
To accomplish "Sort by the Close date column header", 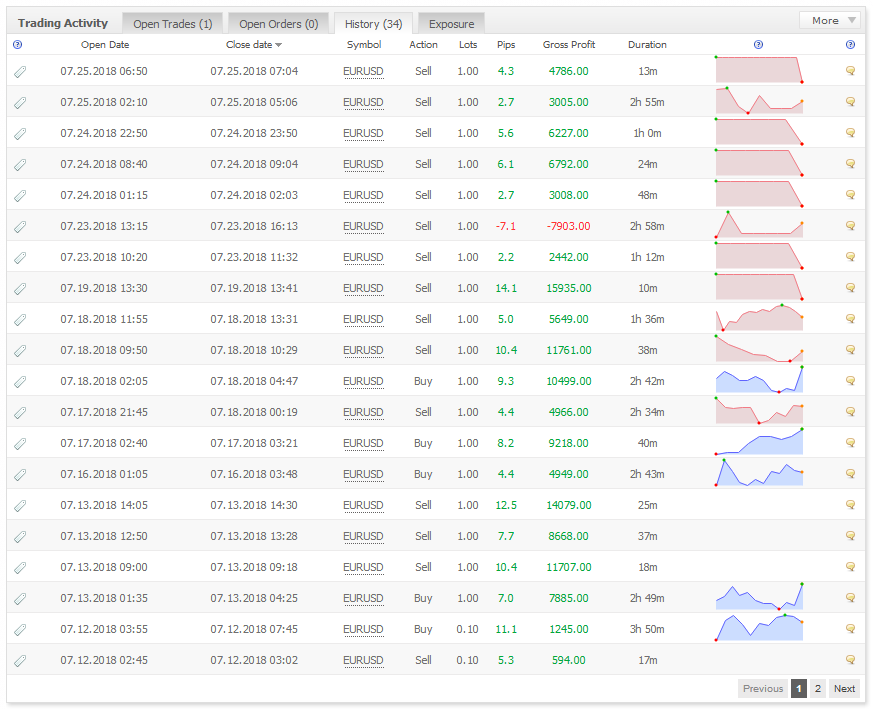I will tap(253, 45).
